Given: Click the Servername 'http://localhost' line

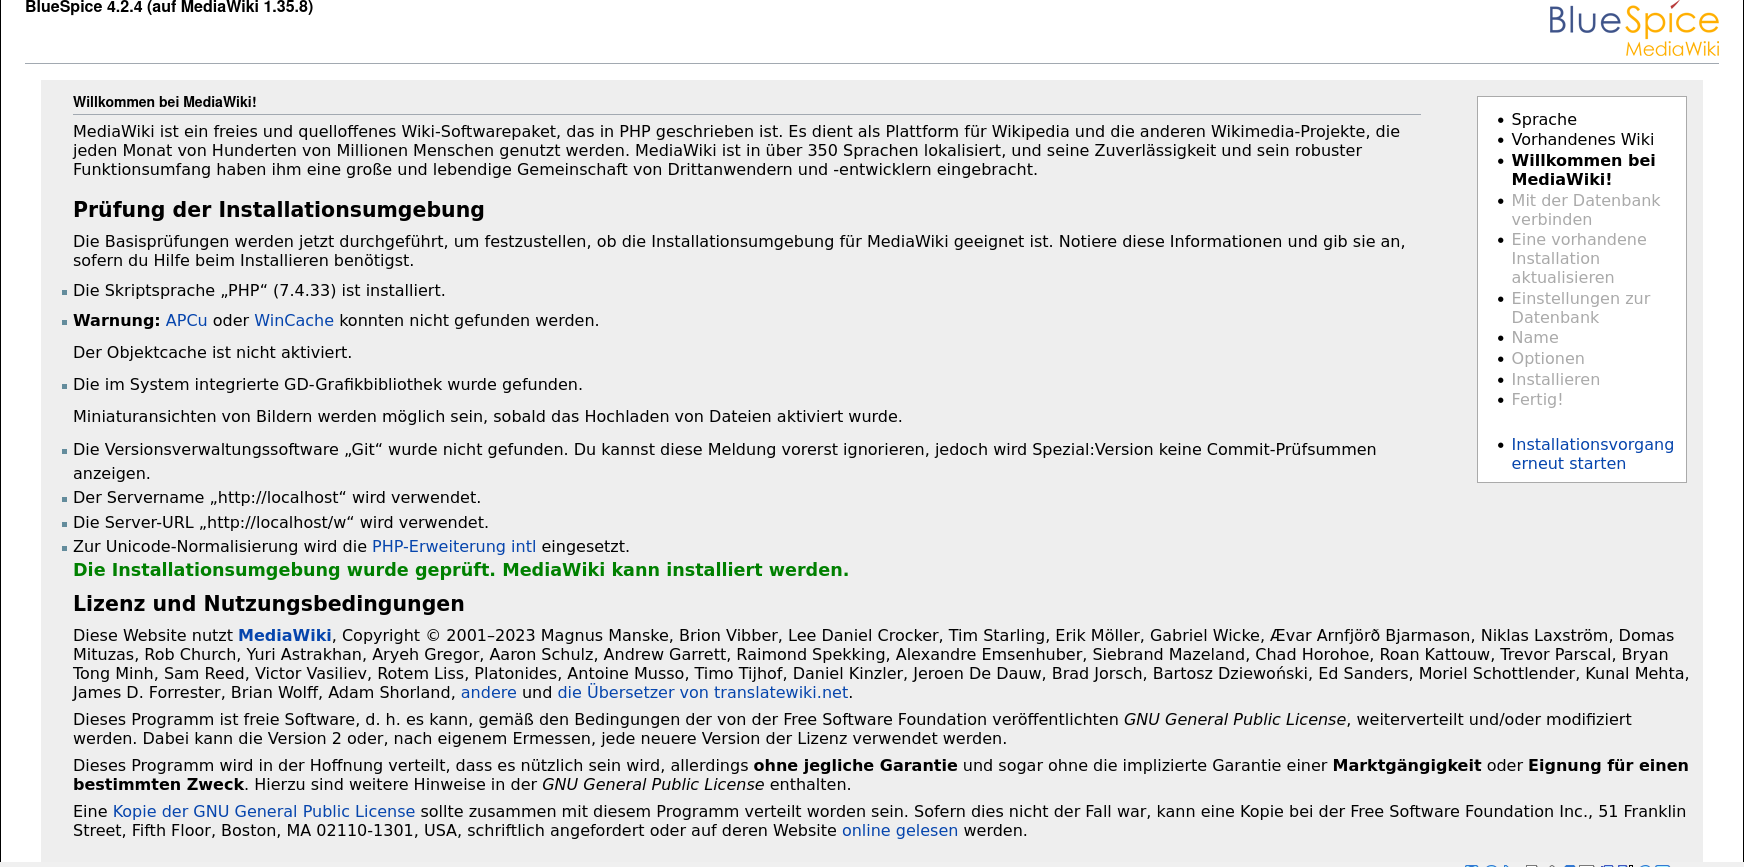Looking at the screenshot, I should [x=277, y=498].
